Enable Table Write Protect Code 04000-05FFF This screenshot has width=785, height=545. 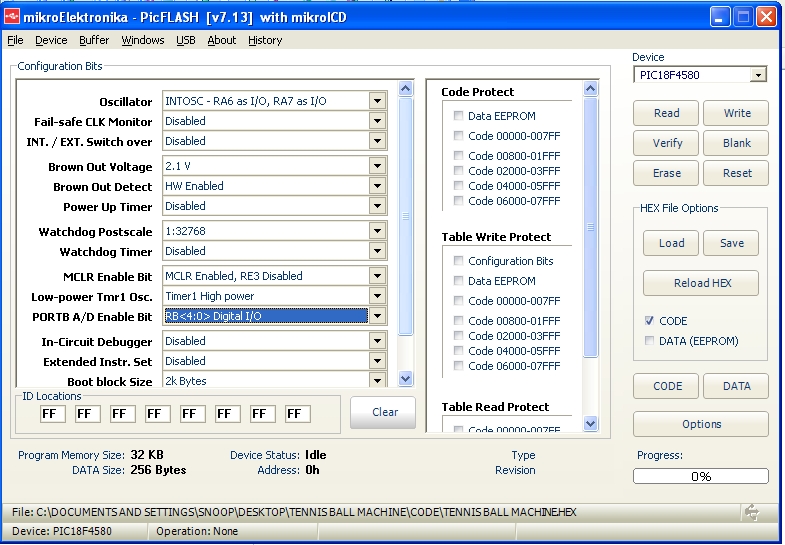(458, 350)
